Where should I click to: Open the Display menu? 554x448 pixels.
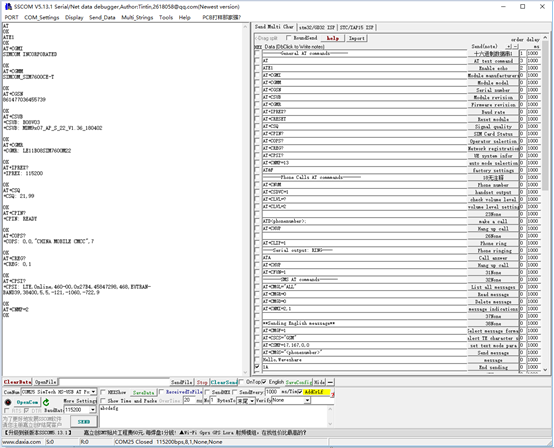(x=74, y=17)
